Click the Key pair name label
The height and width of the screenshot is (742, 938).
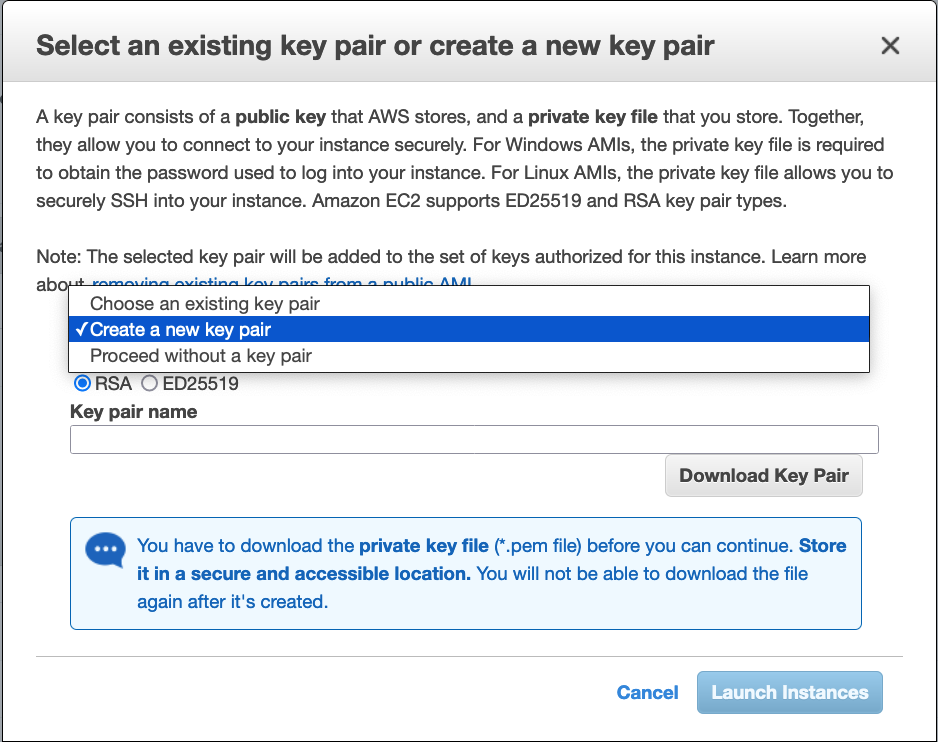(x=133, y=411)
